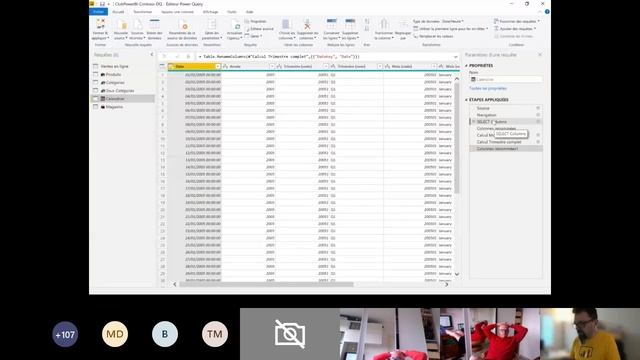
Task: Select the Source applied step
Action: [x=505, y=108]
